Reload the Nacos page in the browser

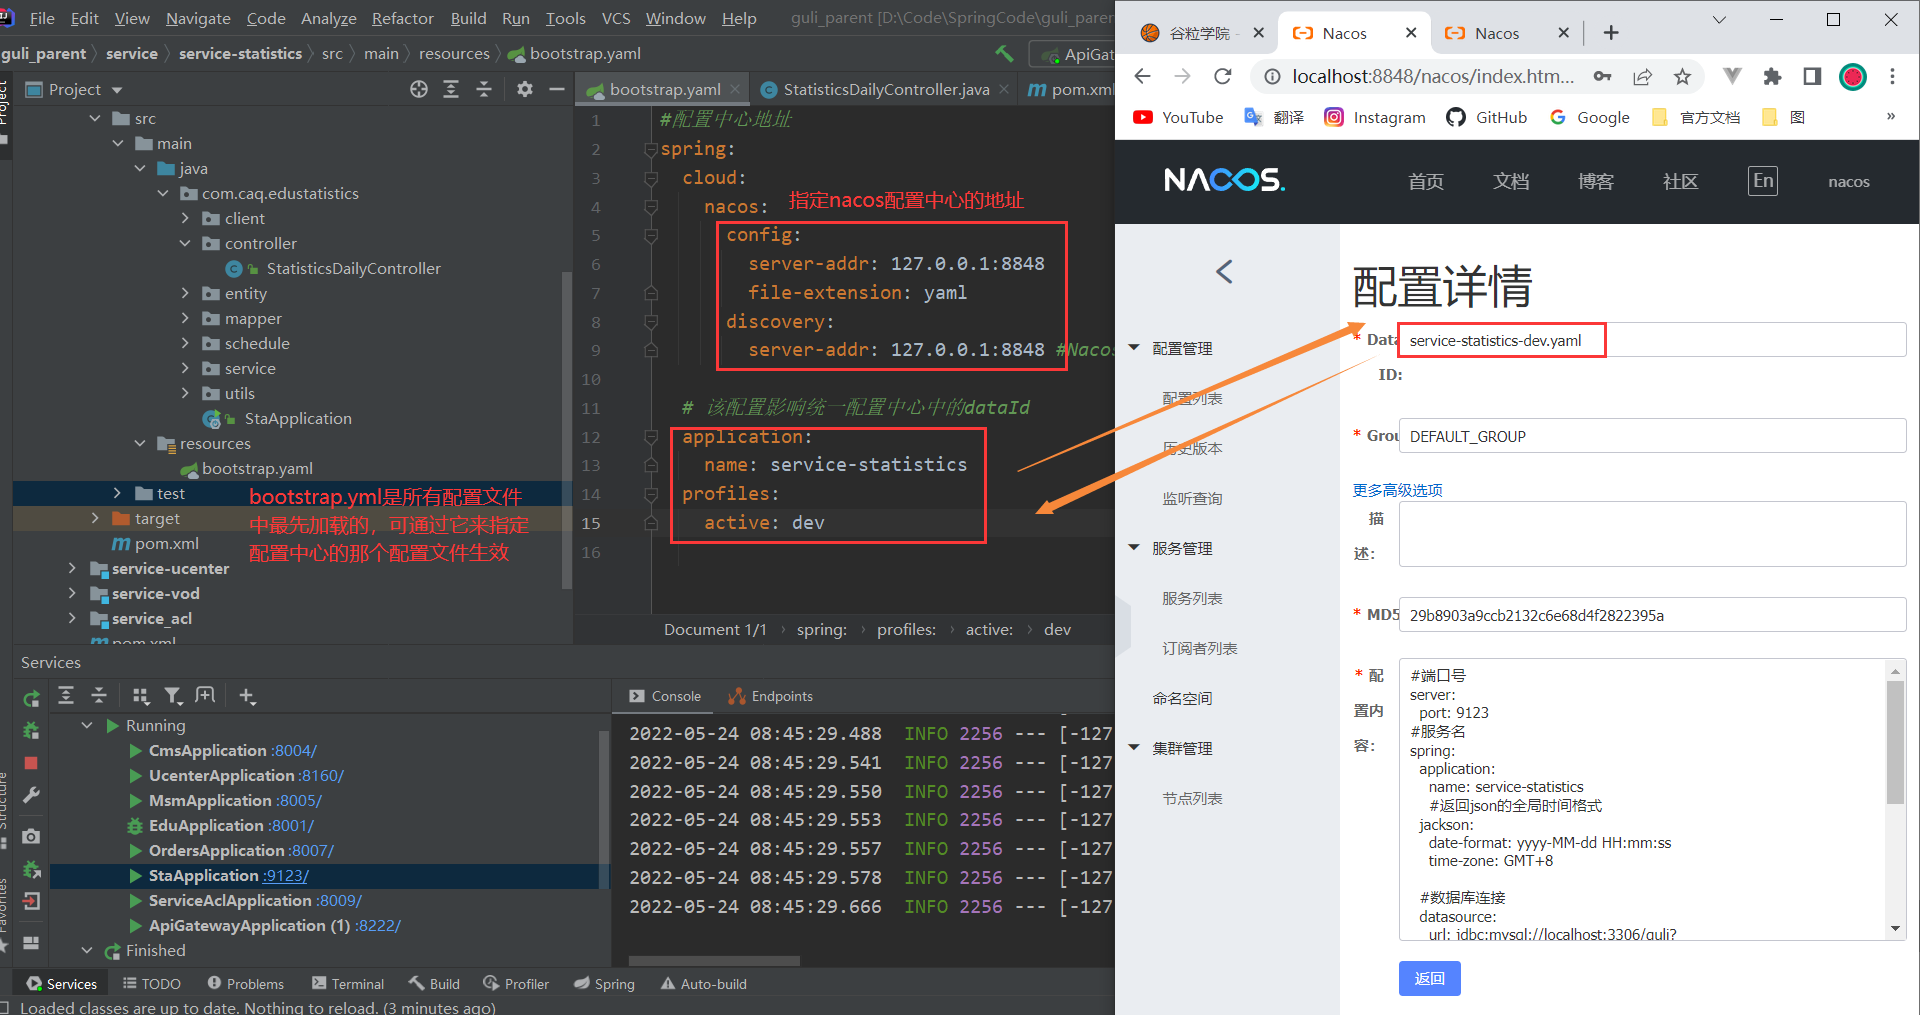[x=1222, y=76]
